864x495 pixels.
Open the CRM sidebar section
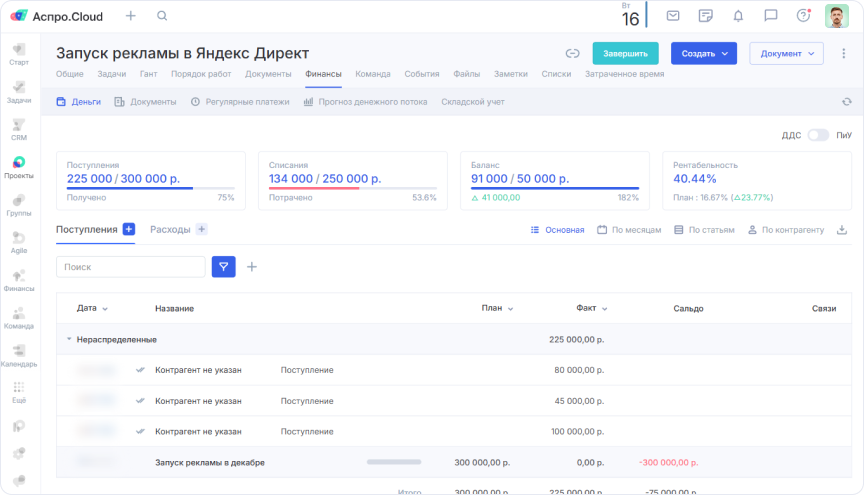19,130
